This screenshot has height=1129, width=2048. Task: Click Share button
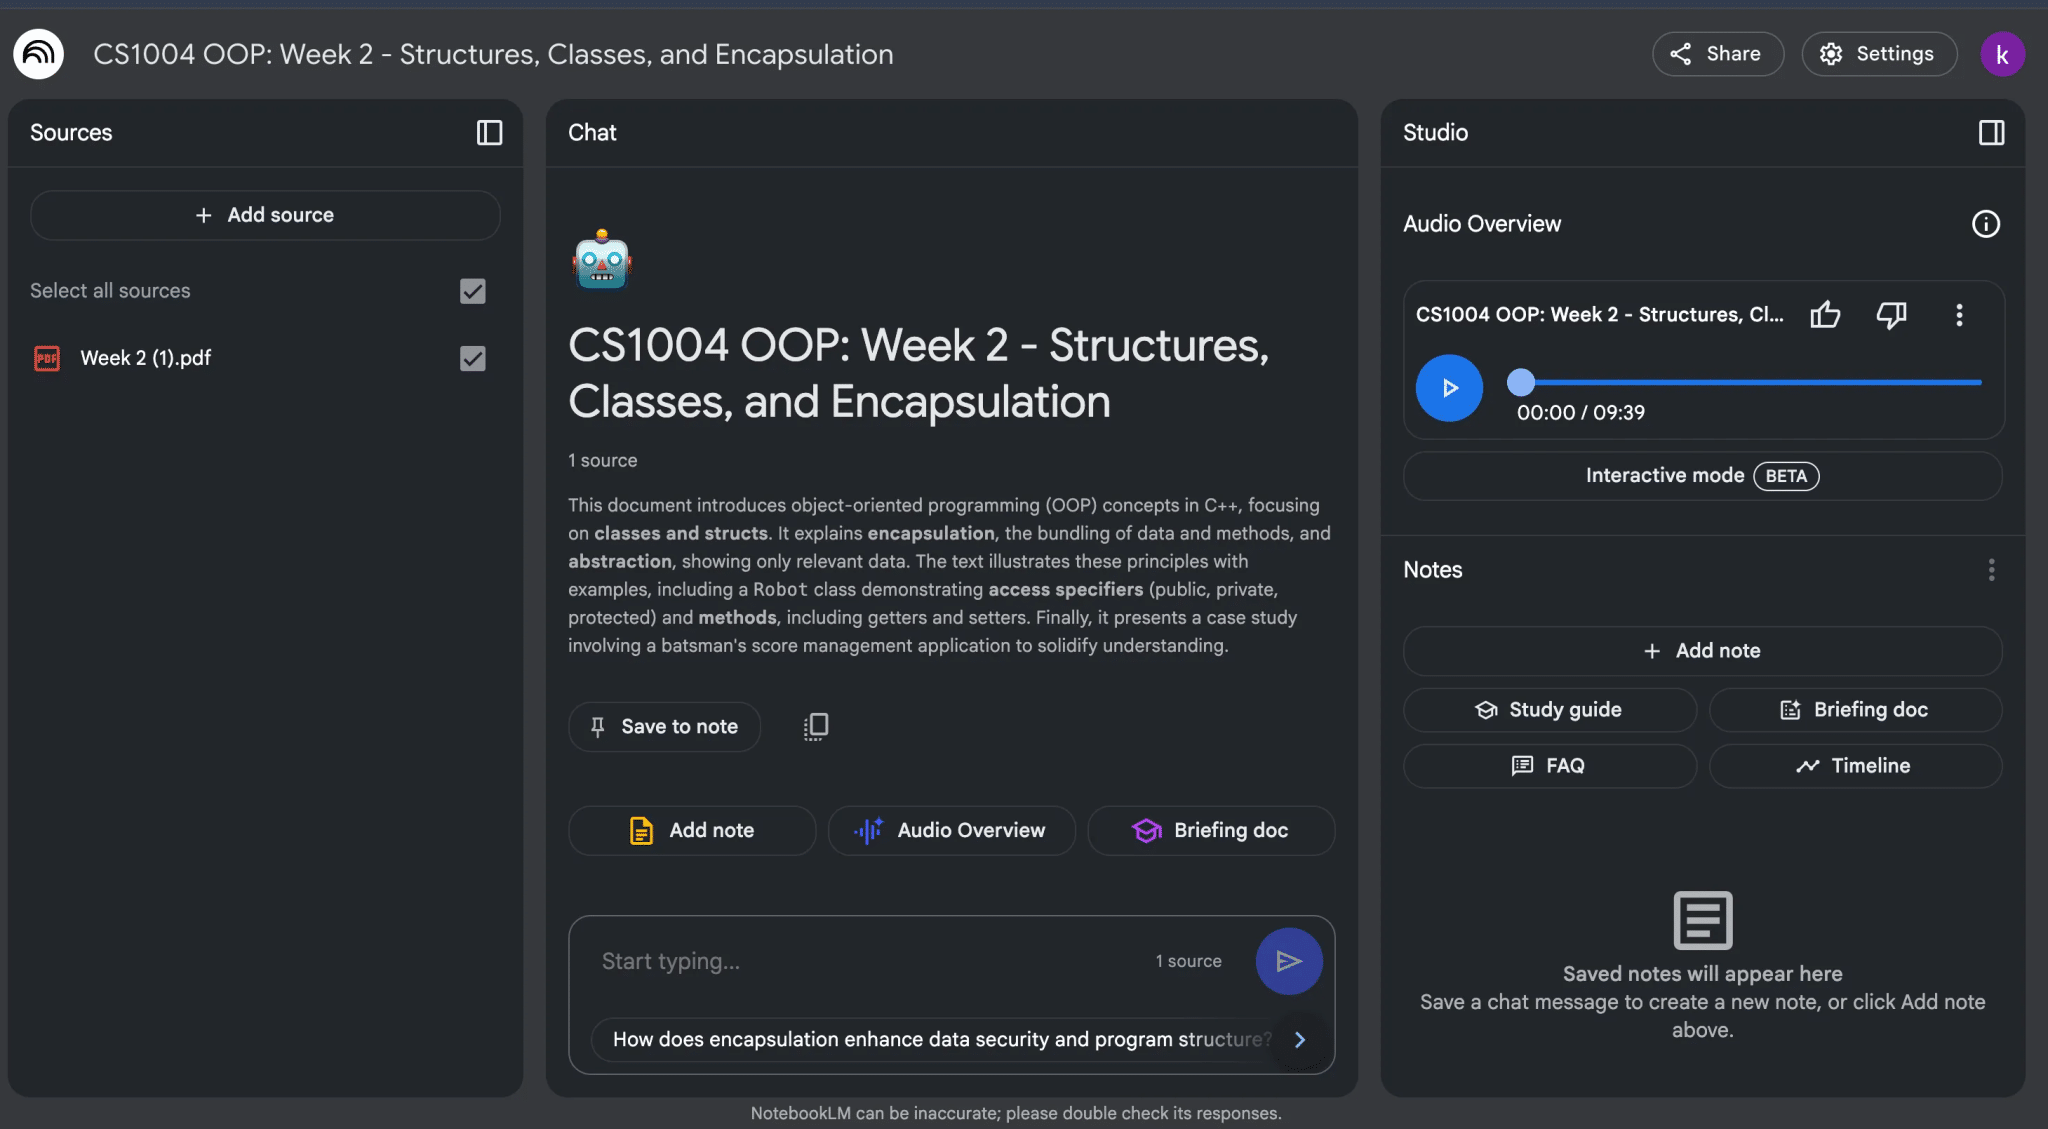click(1717, 54)
